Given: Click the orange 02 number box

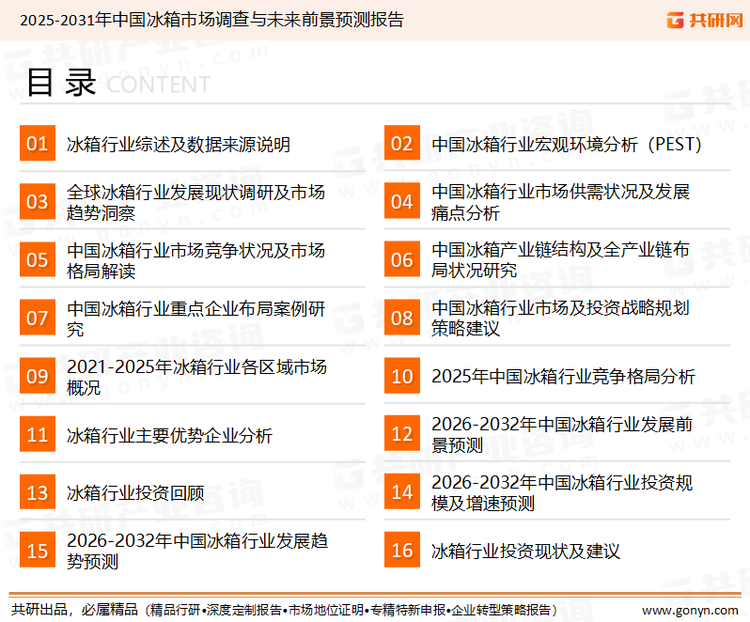Looking at the screenshot, I should (402, 143).
